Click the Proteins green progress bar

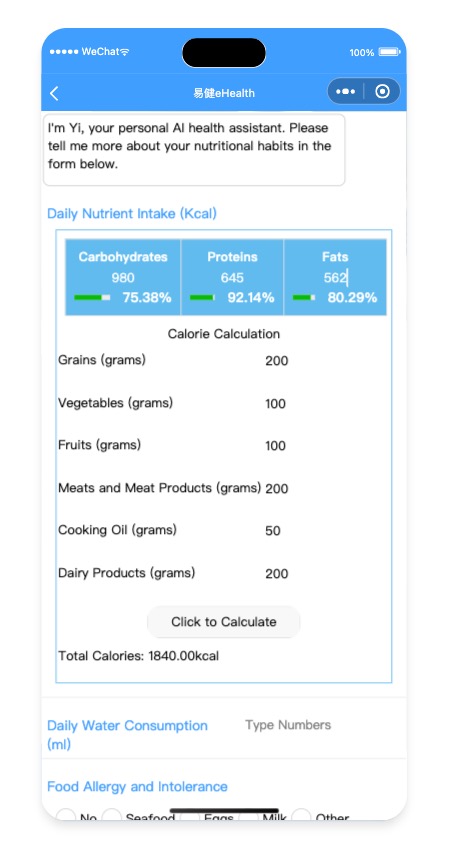[202, 297]
